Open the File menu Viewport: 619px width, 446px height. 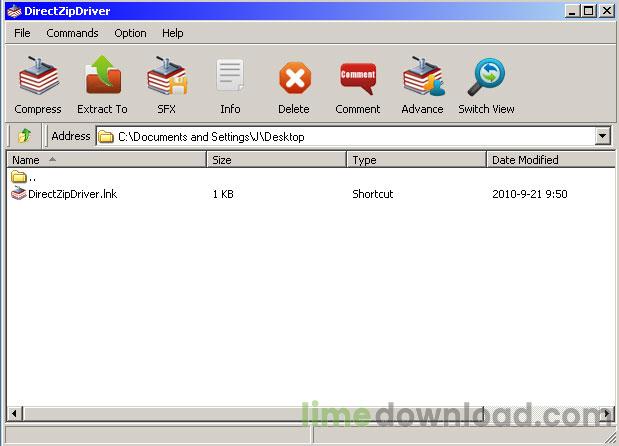click(22, 33)
